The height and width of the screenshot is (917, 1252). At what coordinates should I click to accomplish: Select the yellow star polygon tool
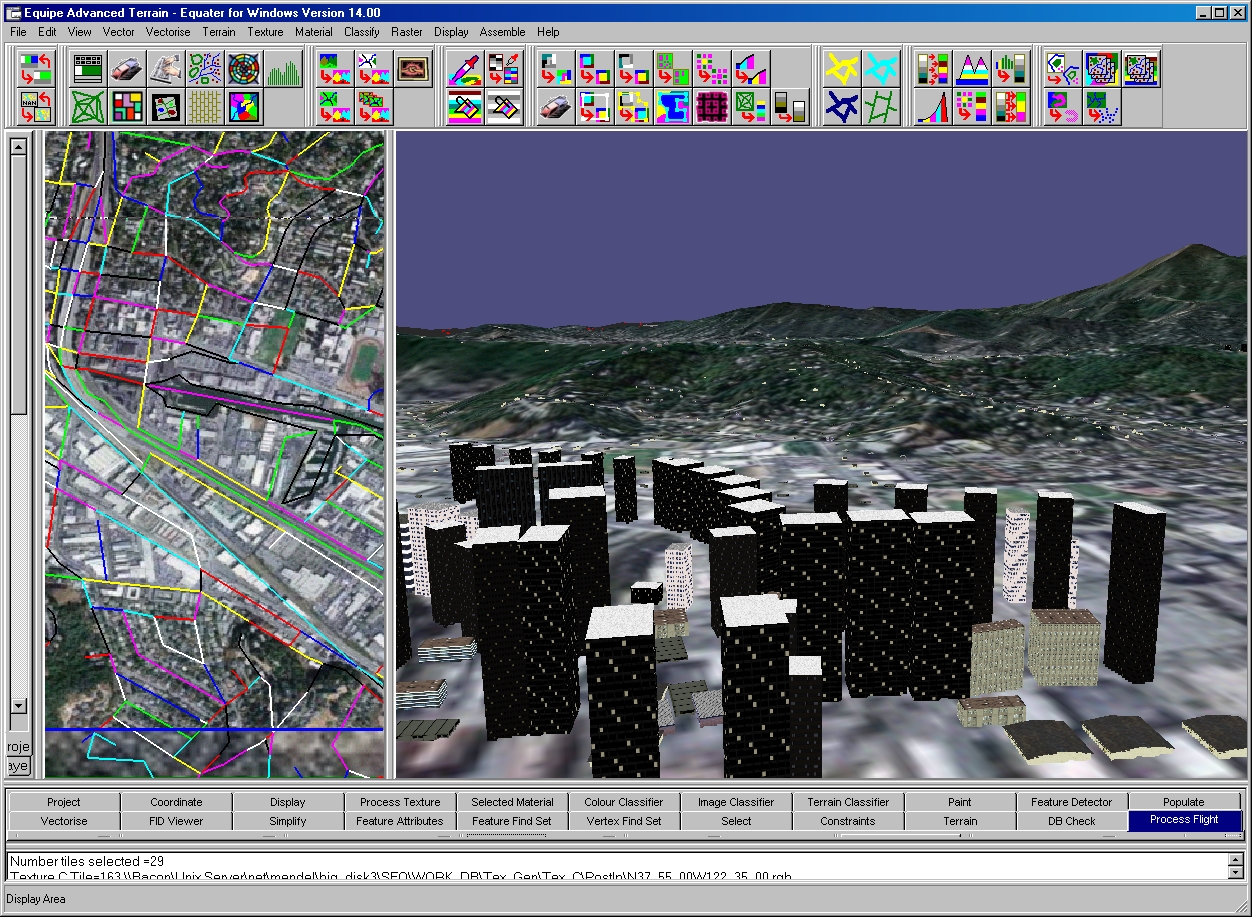tap(842, 69)
